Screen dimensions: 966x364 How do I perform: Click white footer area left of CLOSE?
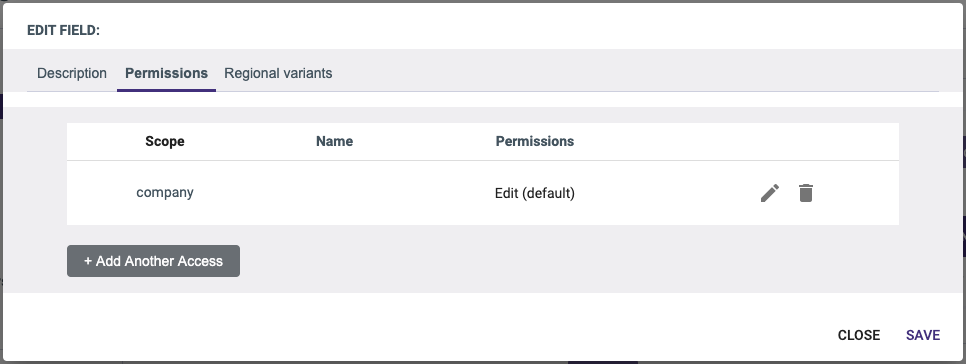(x=419, y=335)
